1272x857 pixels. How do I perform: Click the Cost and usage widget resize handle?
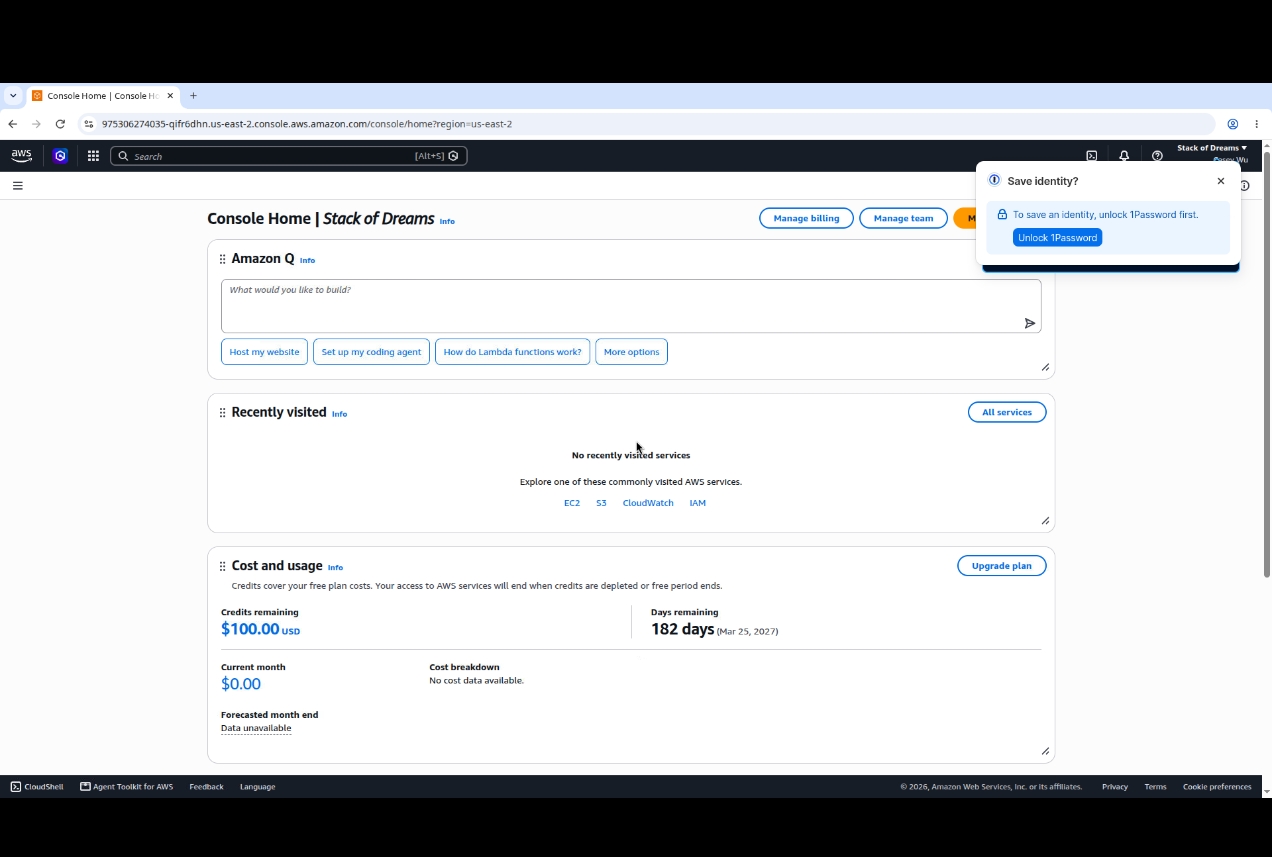(1045, 751)
